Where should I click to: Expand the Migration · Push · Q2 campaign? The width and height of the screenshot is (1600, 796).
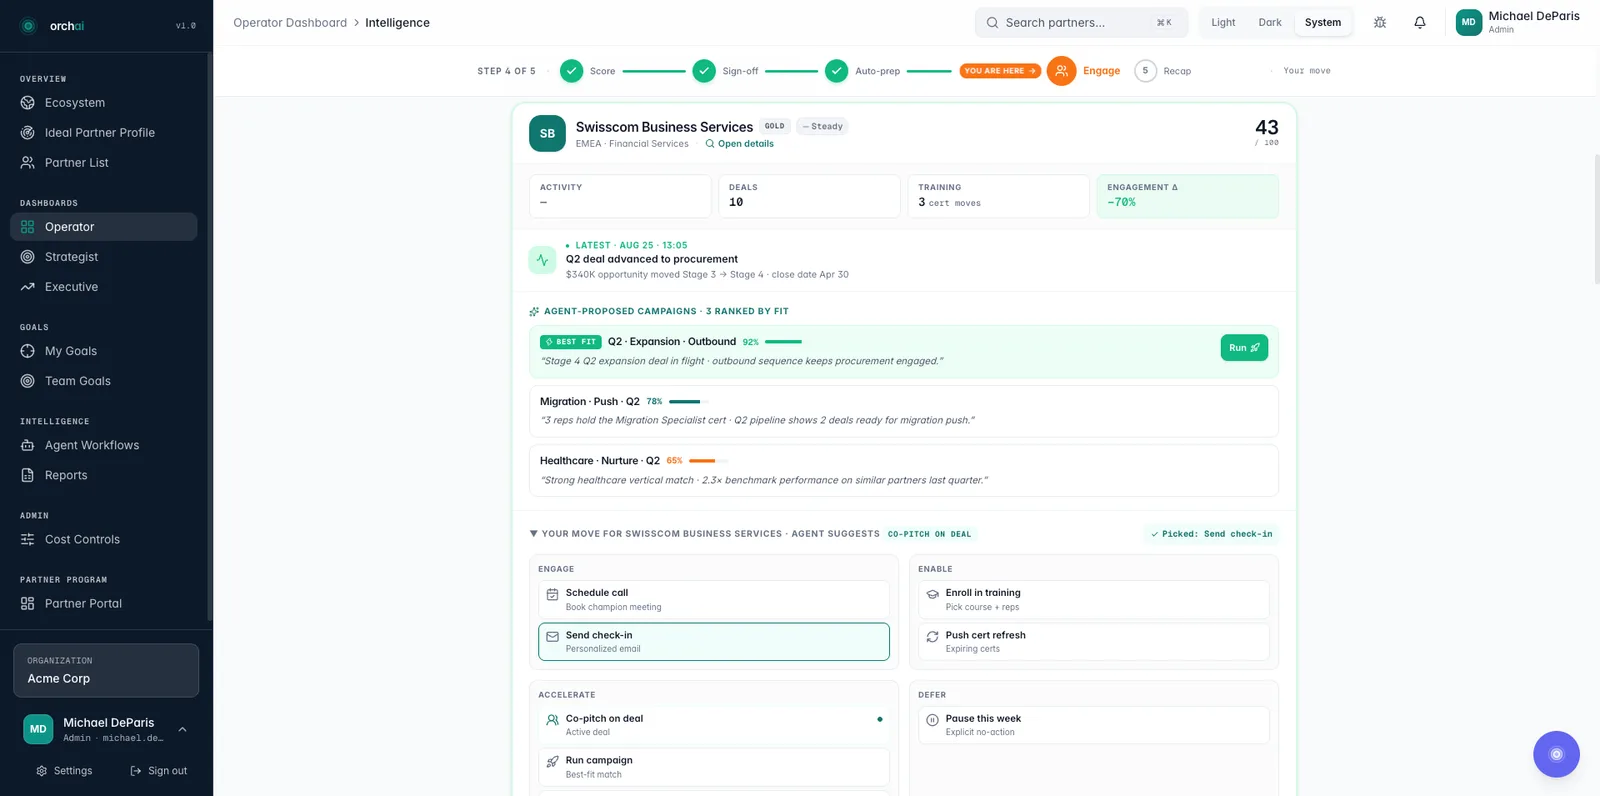click(x=904, y=411)
